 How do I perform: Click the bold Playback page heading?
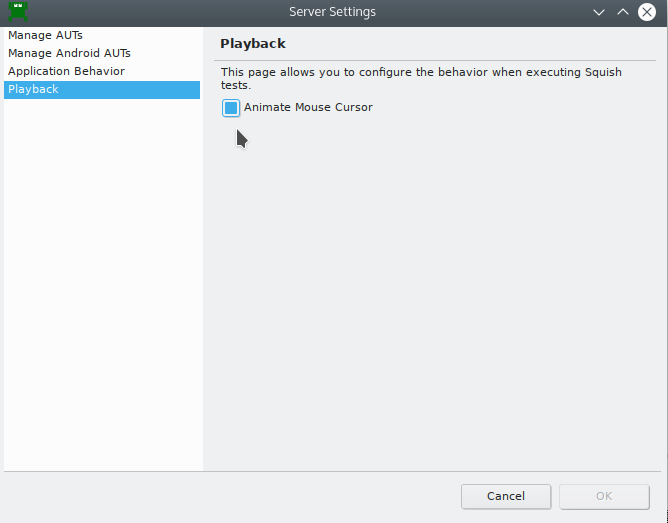tap(253, 43)
